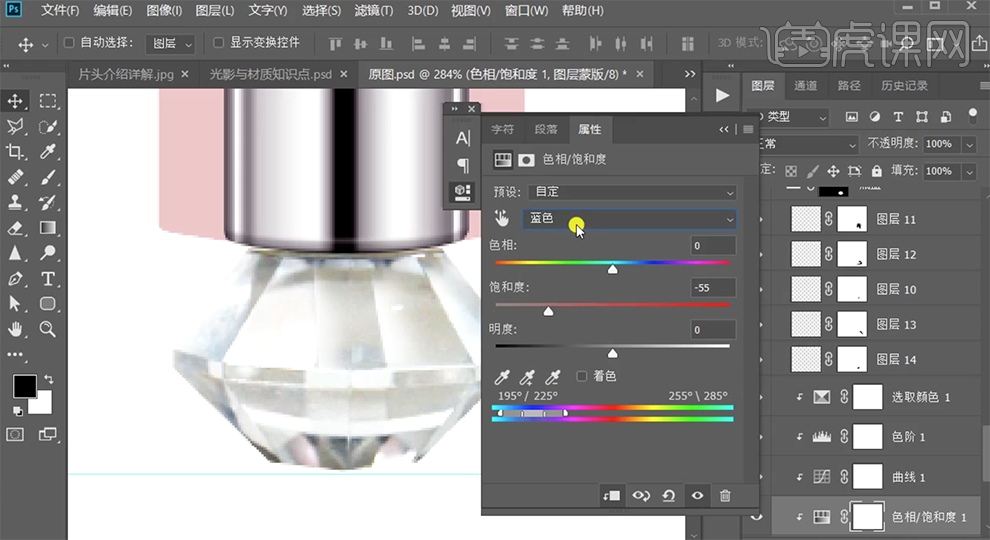Viewport: 990px width, 540px height.
Task: Check the 显示变换控件 option
Action: coord(219,44)
